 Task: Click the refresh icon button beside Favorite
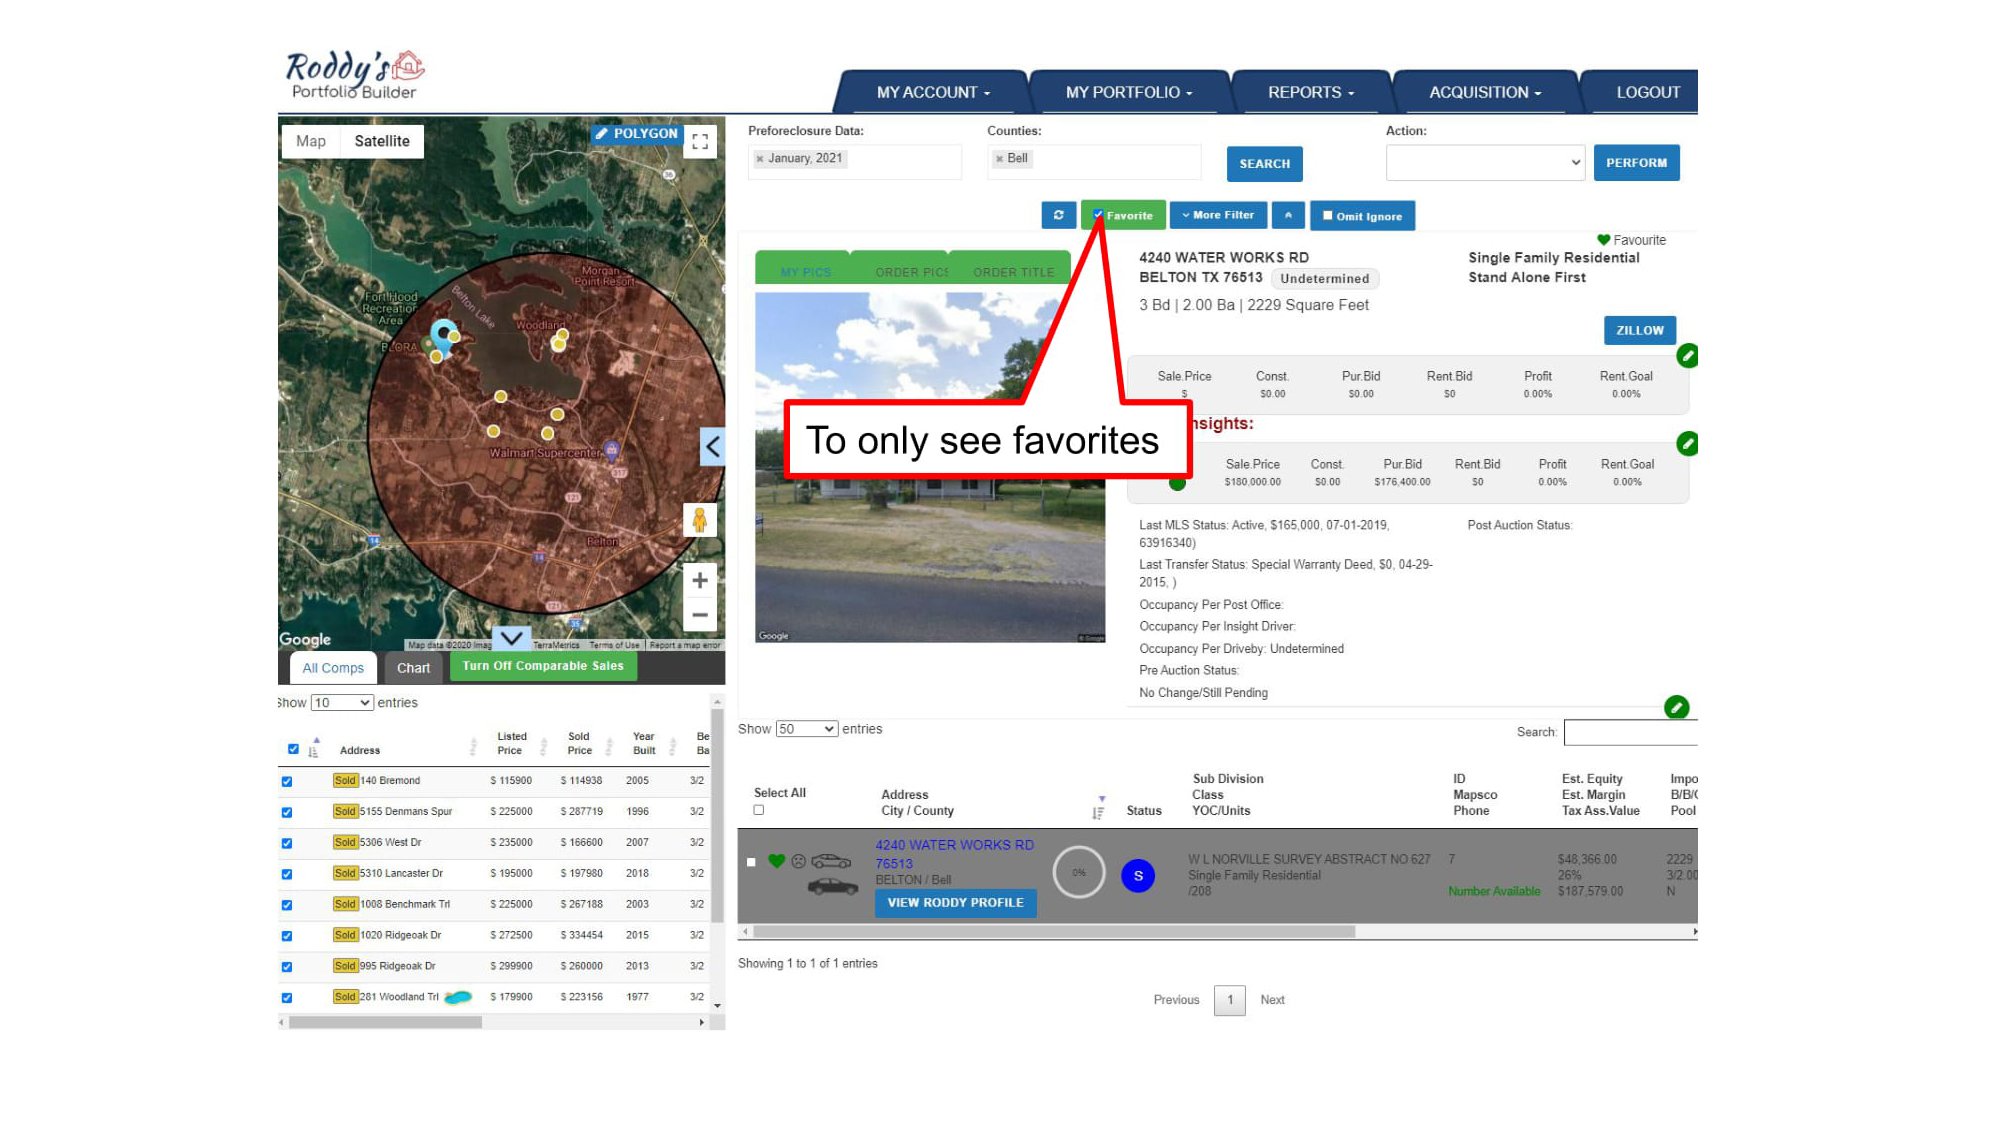pos(1058,215)
